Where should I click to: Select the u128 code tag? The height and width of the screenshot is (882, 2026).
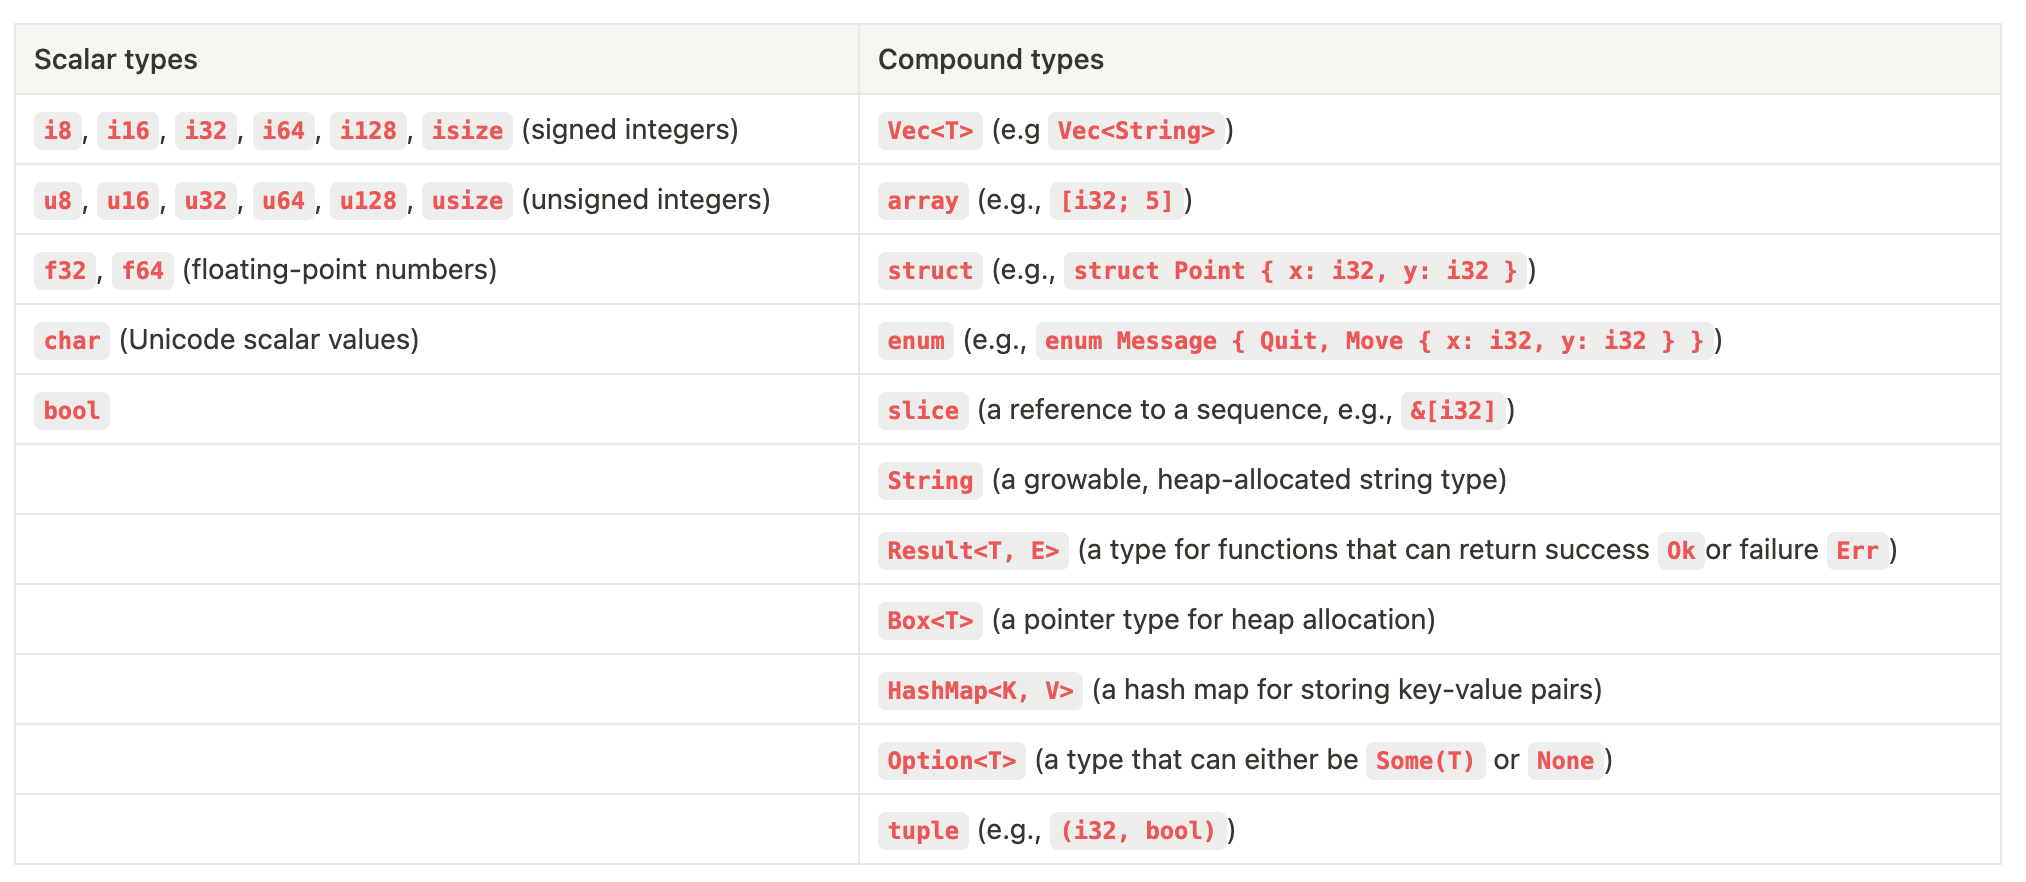point(368,201)
